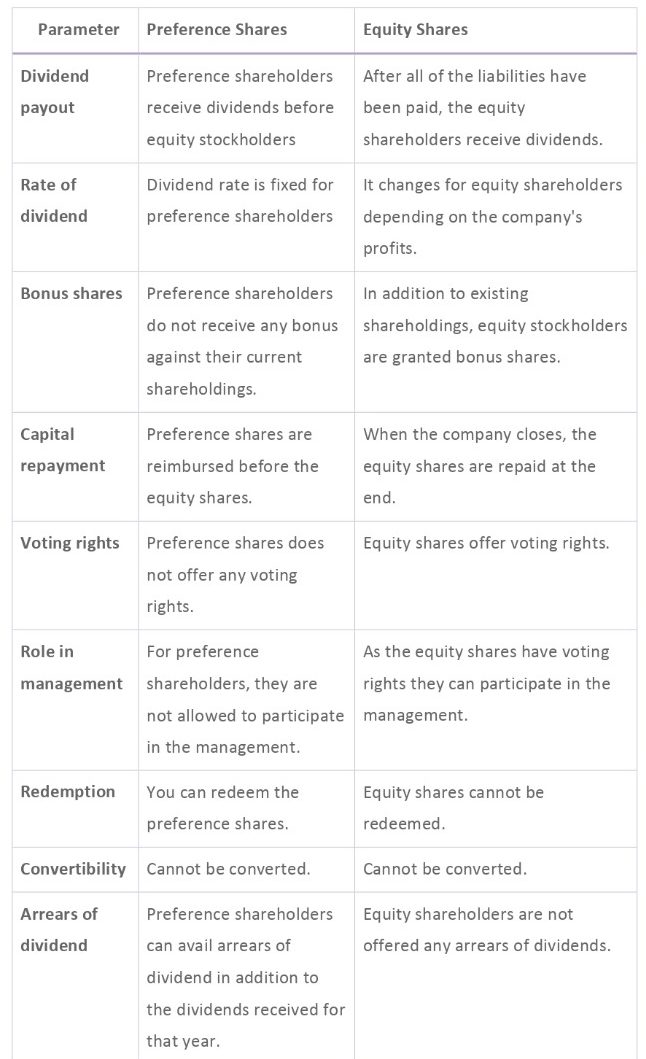Click the Convertibility row label
Viewport: 646px width, 1059px height.
(x=73, y=869)
